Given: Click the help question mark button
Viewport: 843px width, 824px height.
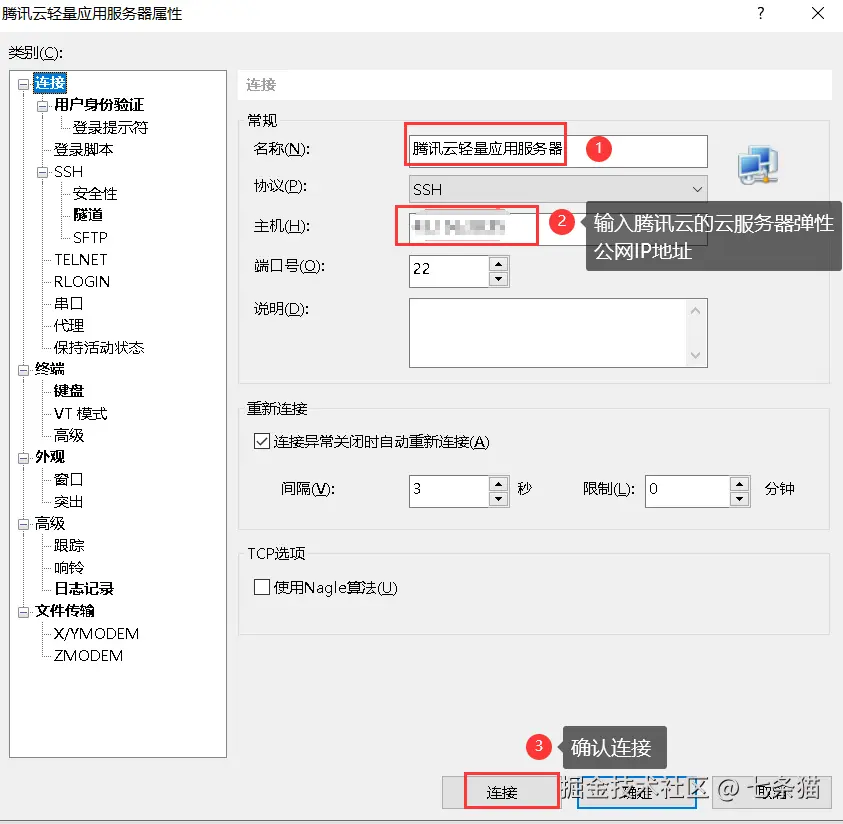Looking at the screenshot, I should coord(760,13).
